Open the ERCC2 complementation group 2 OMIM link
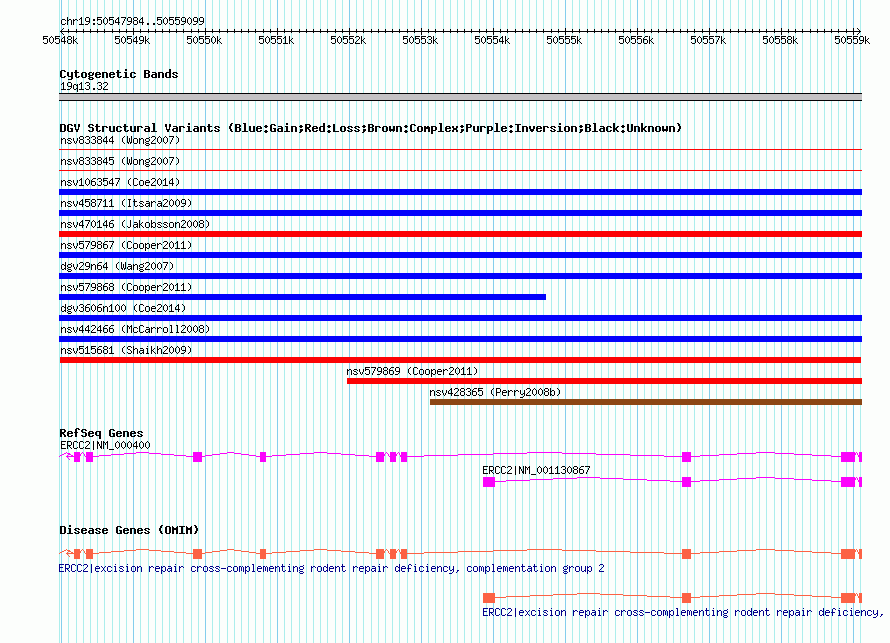890x643 pixels. click(331, 568)
